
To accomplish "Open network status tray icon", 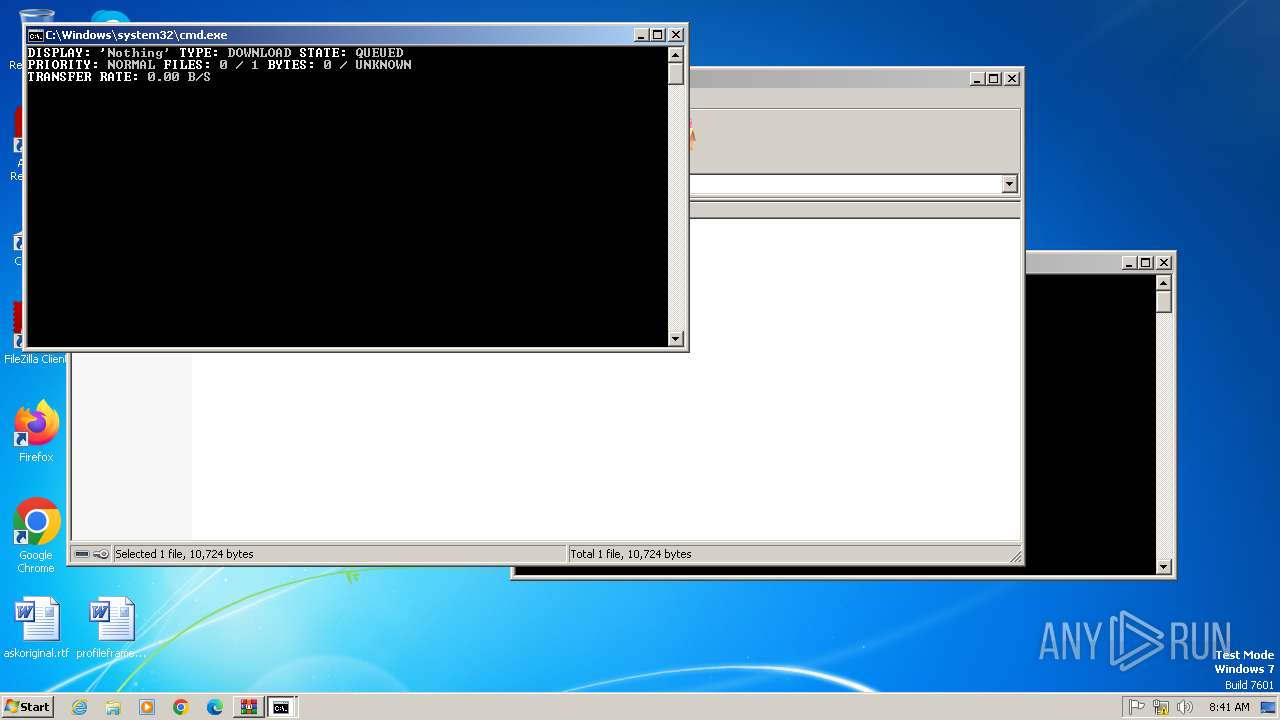I will click(x=1161, y=707).
